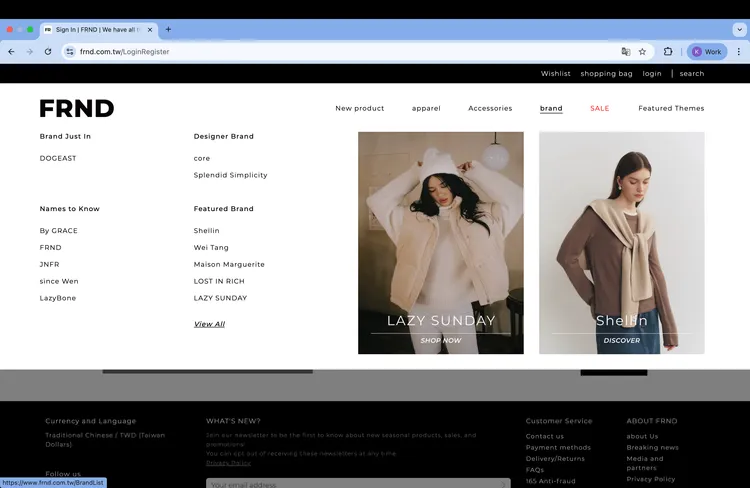Image resolution: width=750 pixels, height=488 pixels.
Task: Open a new browser tab
Action: [168, 29]
